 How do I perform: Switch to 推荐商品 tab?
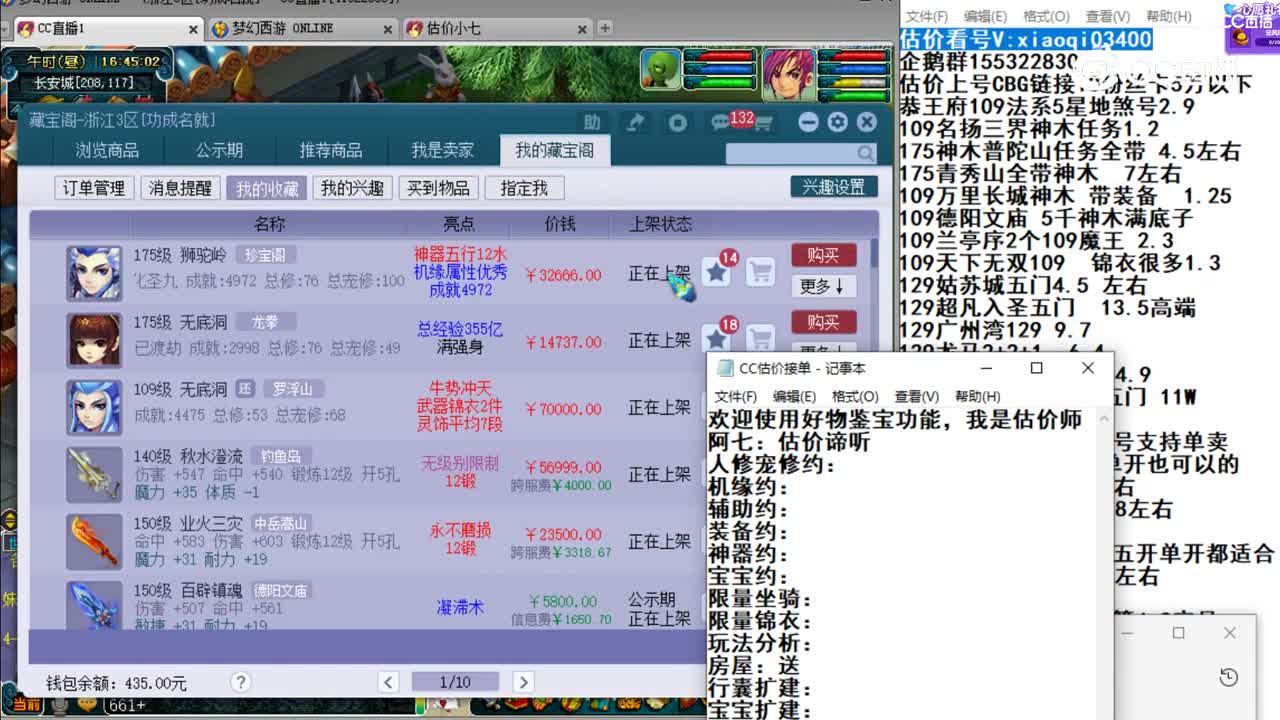331,151
